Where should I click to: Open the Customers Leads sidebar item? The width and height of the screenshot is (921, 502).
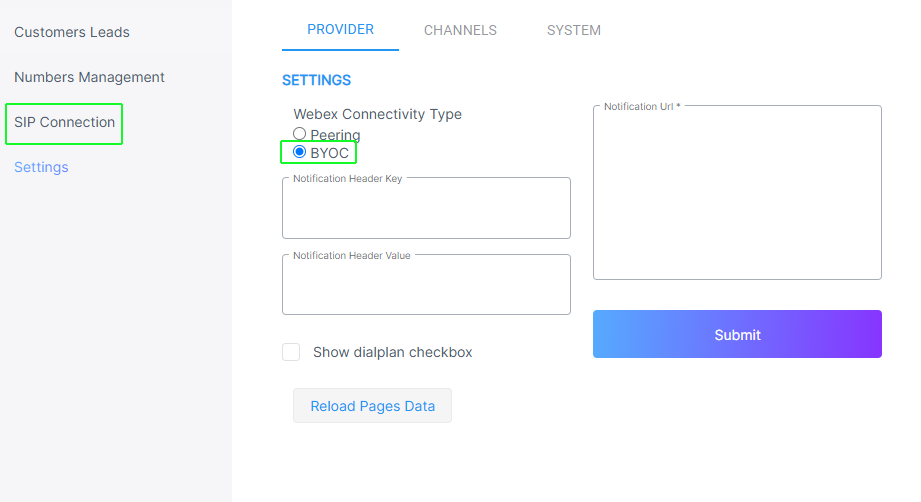click(72, 32)
